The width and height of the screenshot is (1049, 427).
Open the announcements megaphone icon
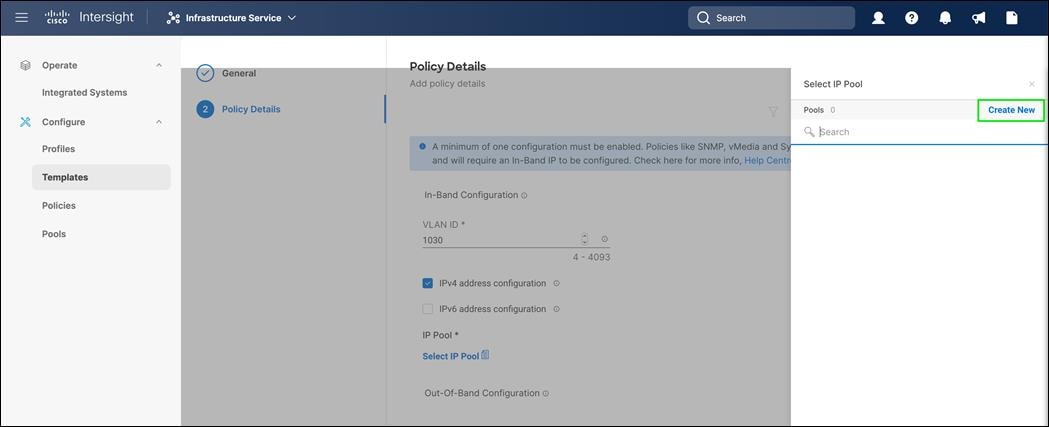(x=978, y=18)
